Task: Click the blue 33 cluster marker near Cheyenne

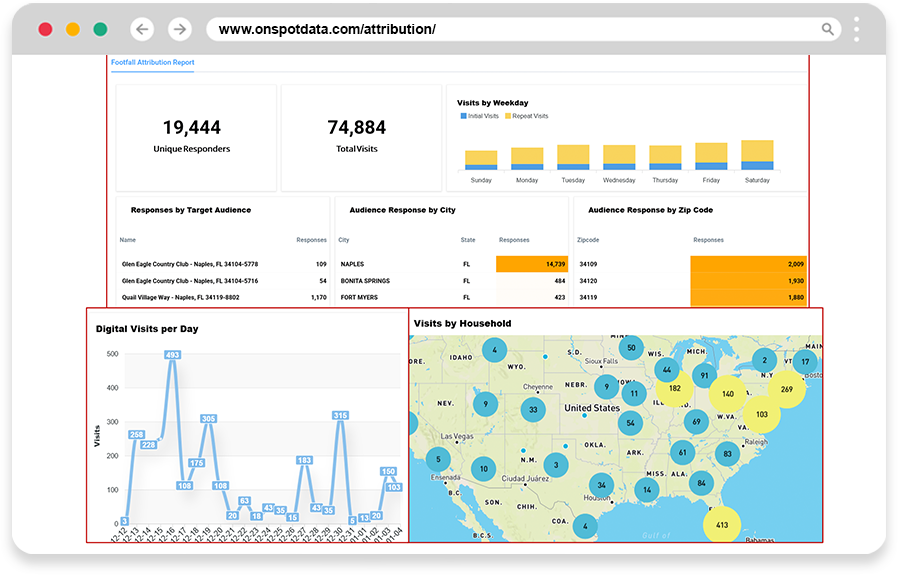Action: tap(533, 409)
